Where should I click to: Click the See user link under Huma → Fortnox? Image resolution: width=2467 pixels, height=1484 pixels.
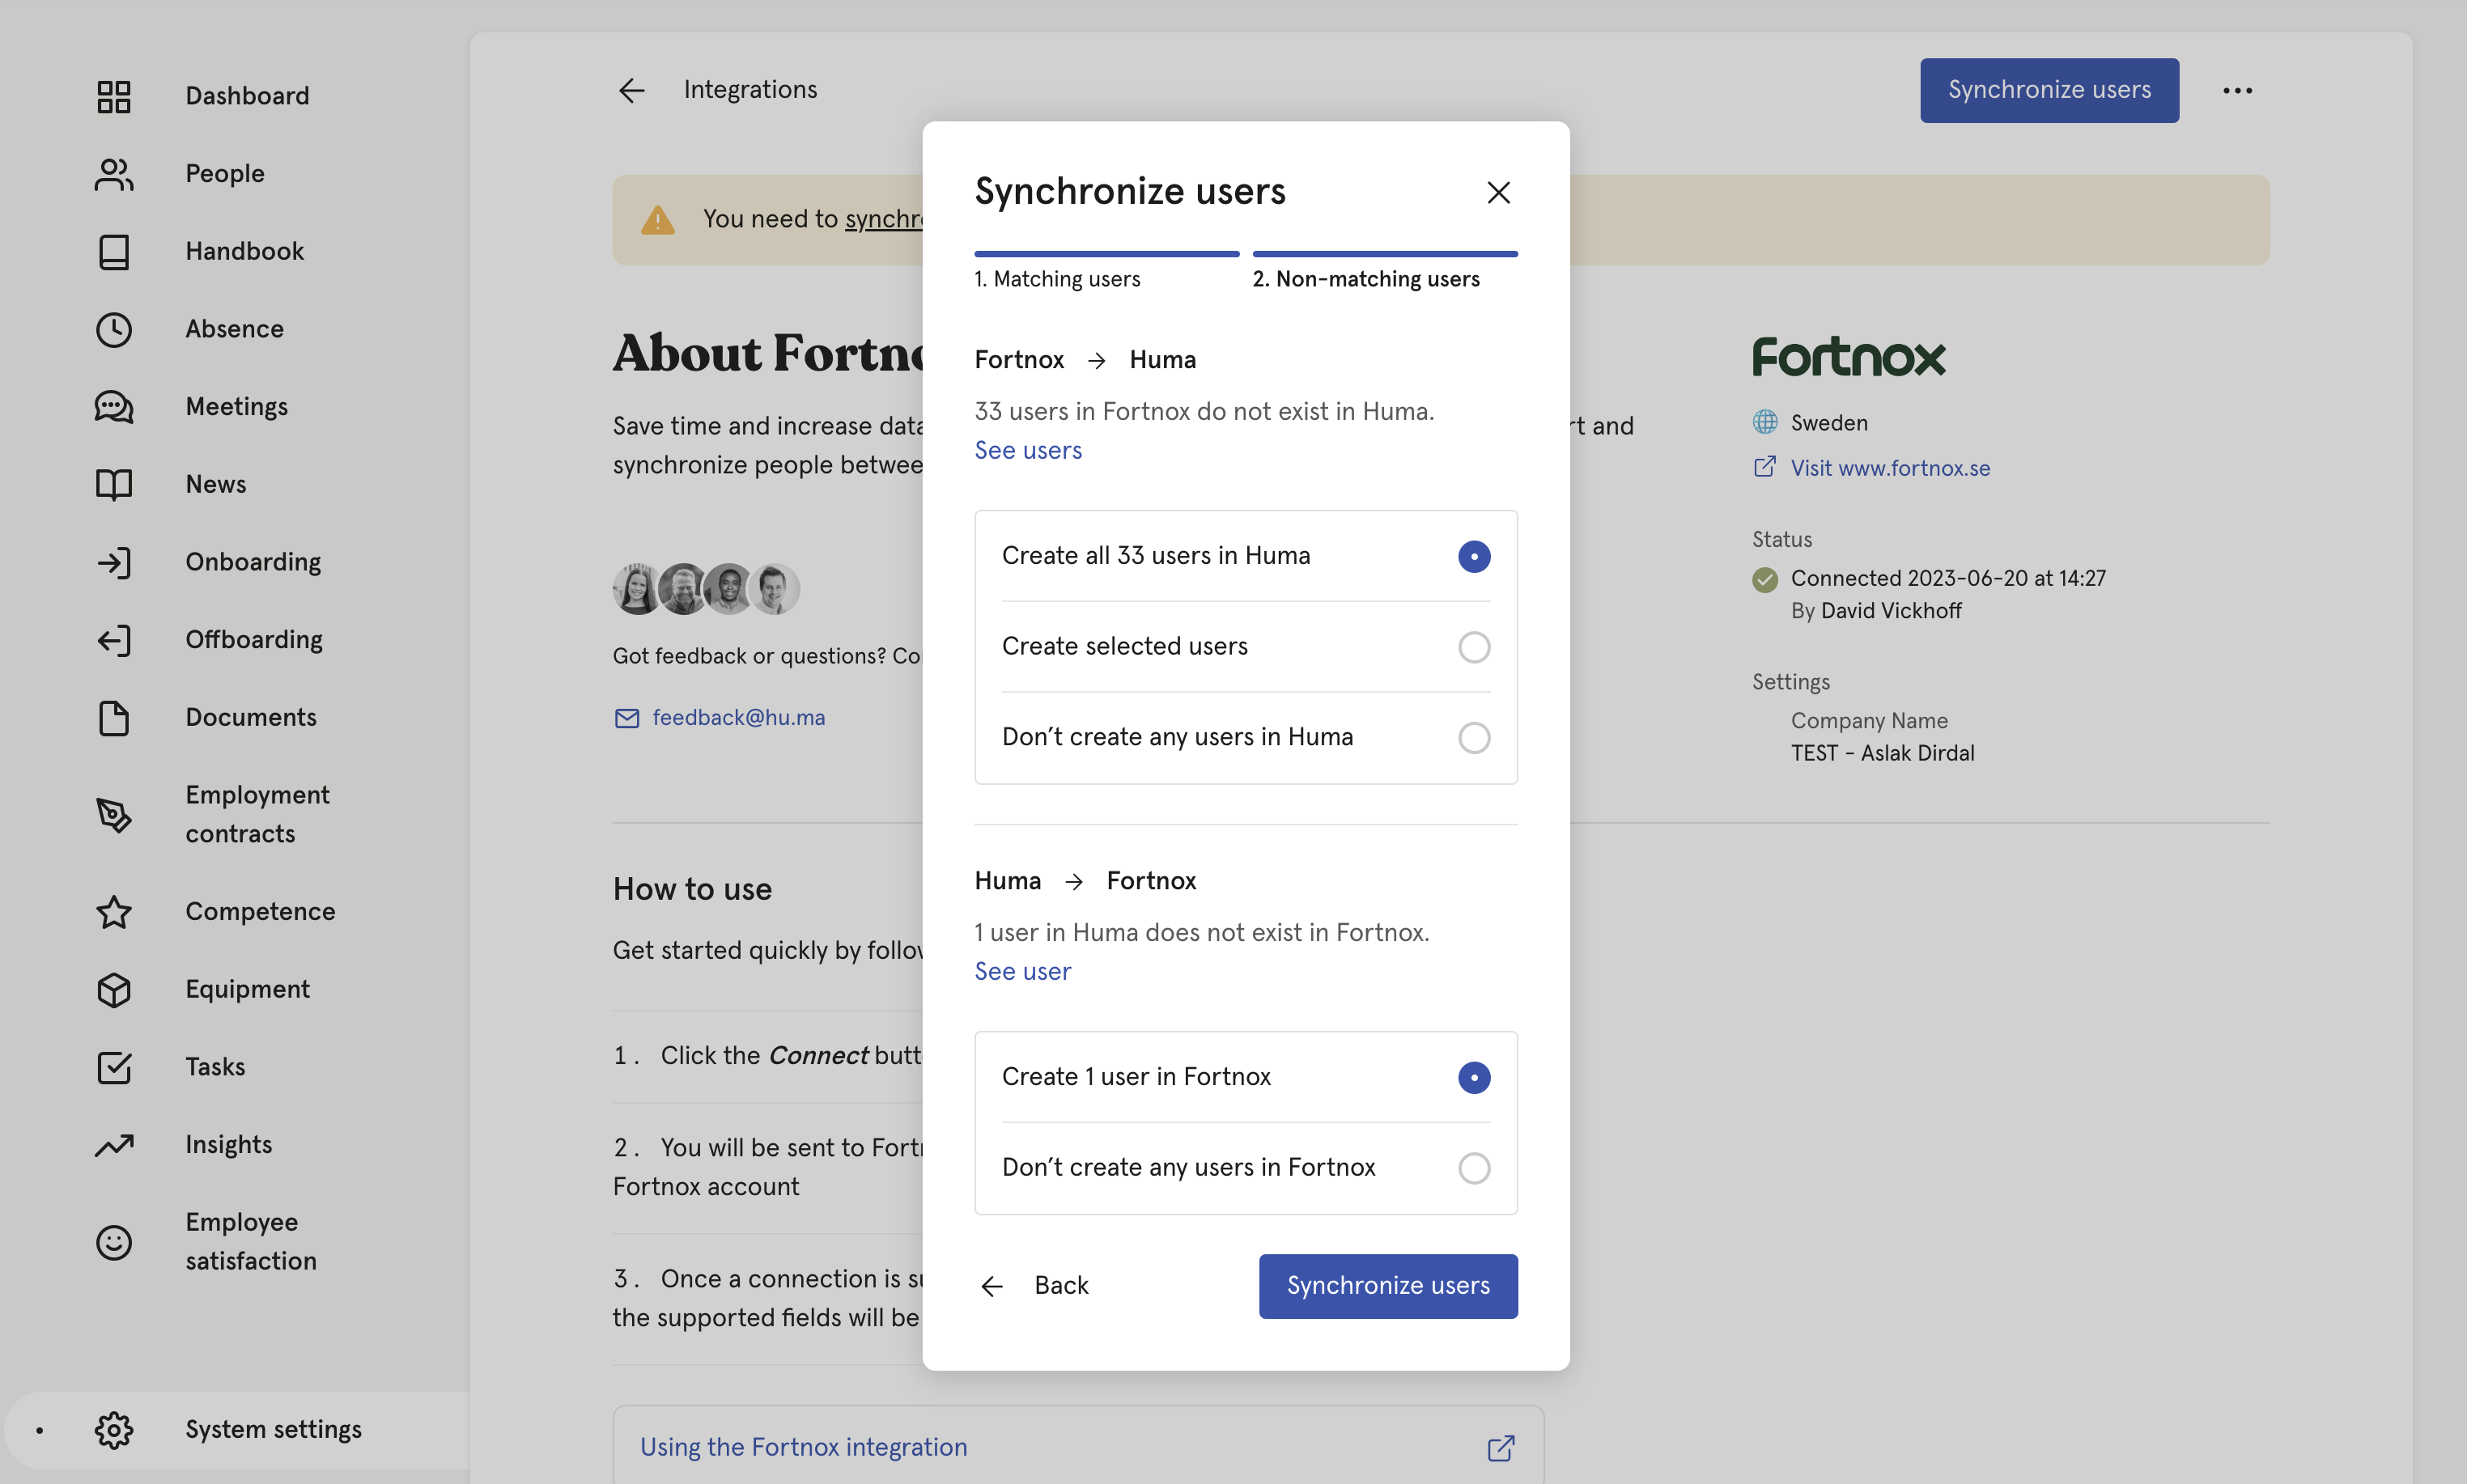(1023, 972)
